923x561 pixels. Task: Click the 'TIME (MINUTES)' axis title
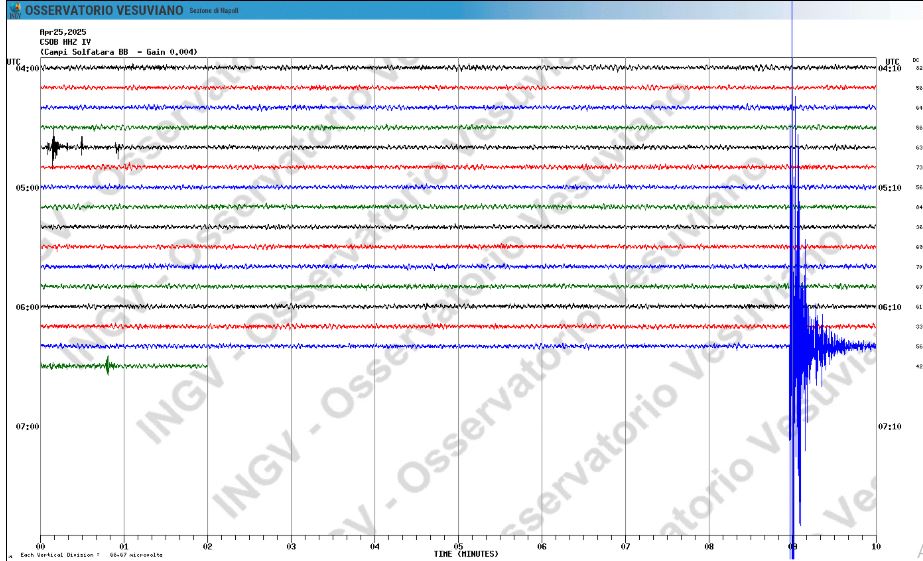coord(466,554)
